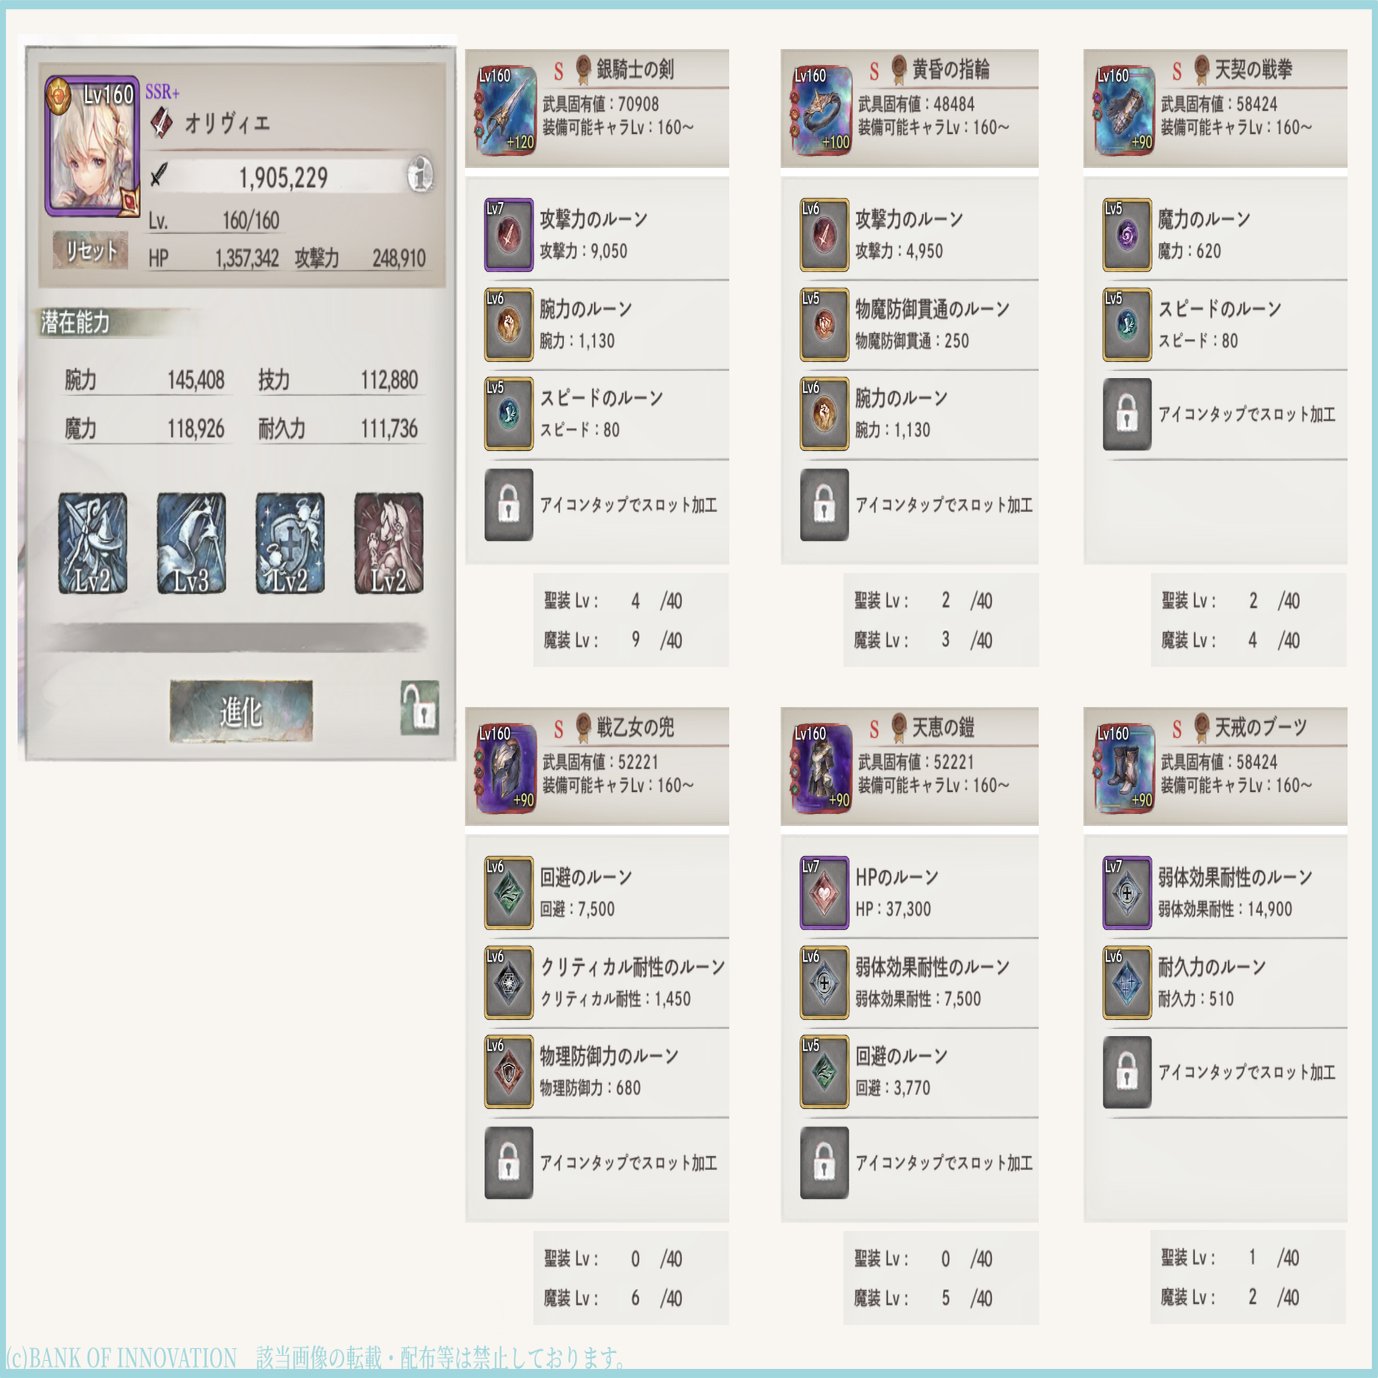1378x1378 pixels.
Task: Select the Lv7 HPのルーン rune icon
Action: (824, 893)
